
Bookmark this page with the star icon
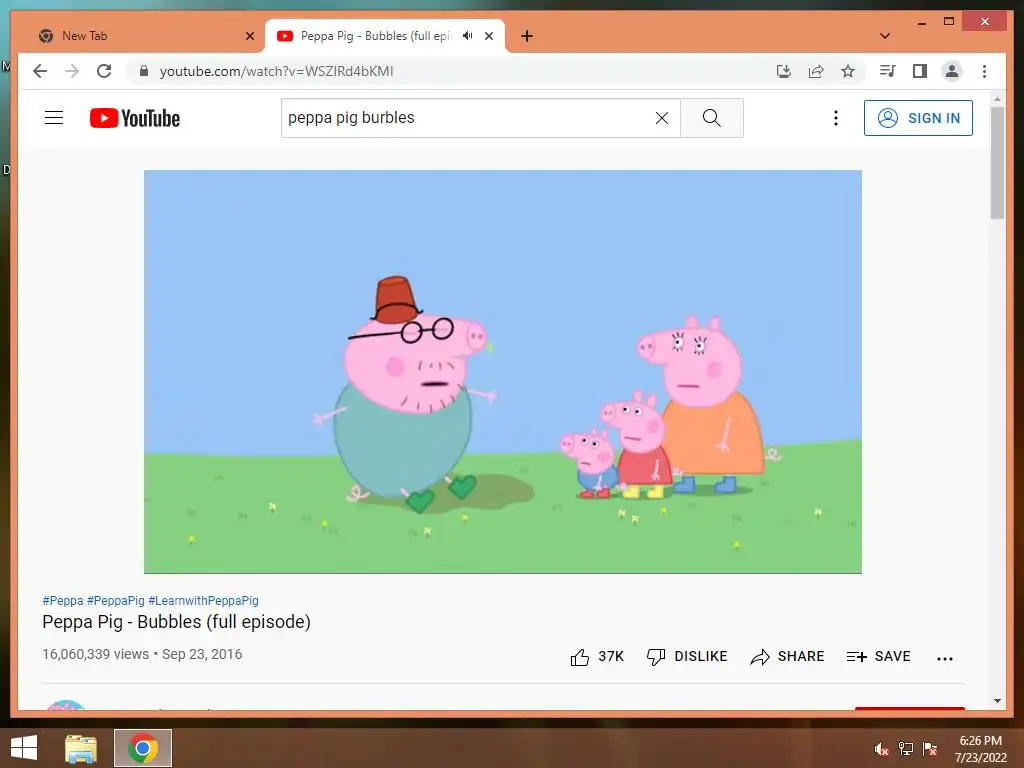coord(848,71)
